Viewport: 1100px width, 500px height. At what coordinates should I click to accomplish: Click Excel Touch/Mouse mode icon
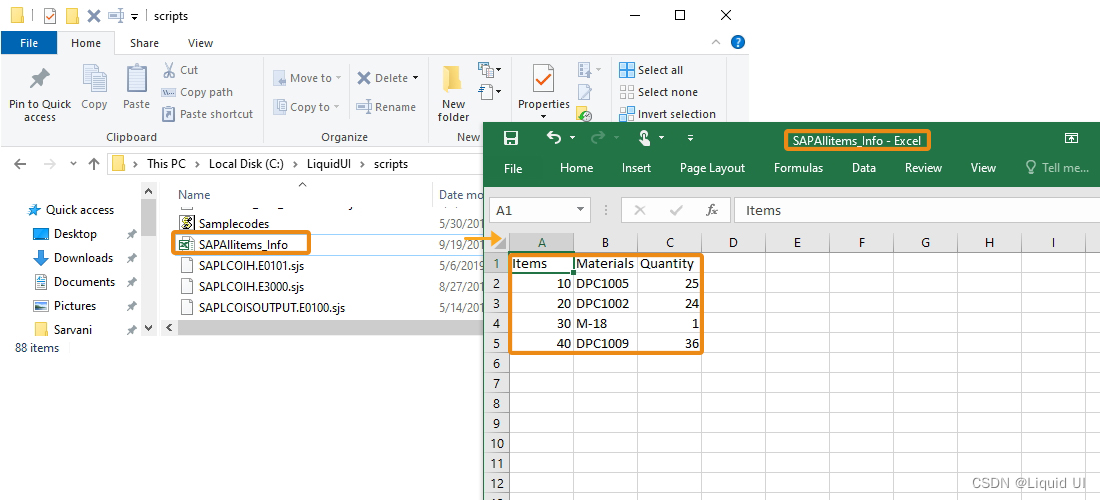[645, 138]
